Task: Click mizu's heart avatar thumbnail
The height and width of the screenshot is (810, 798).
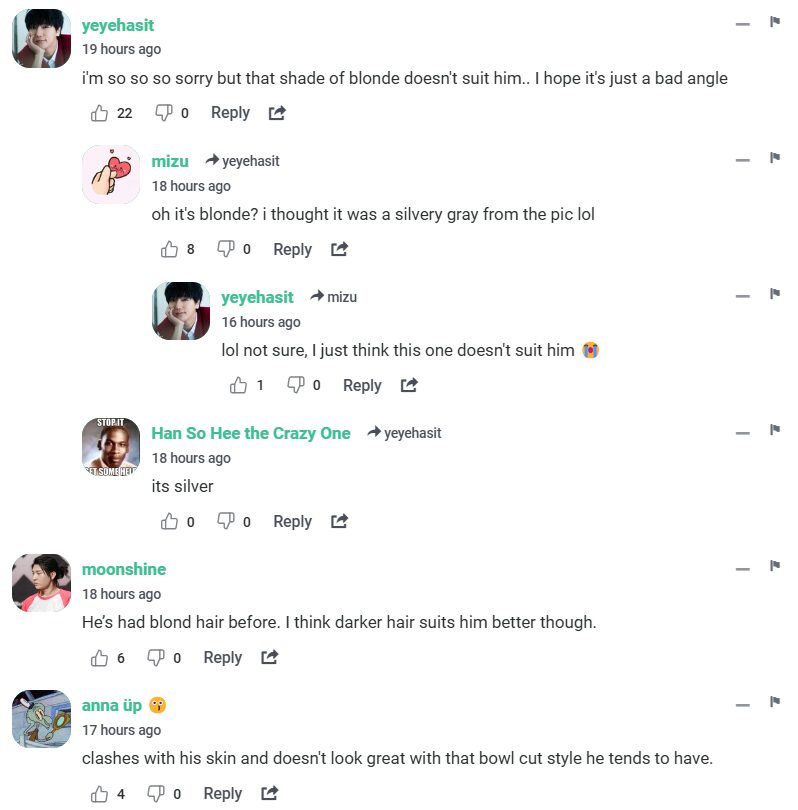Action: [111, 175]
